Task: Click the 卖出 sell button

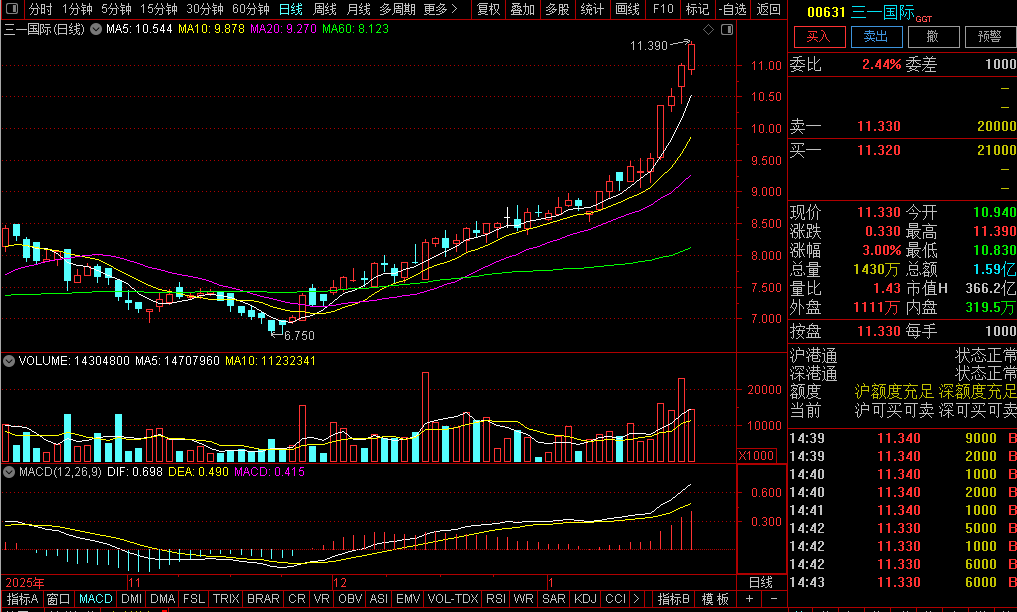Action: (876, 37)
